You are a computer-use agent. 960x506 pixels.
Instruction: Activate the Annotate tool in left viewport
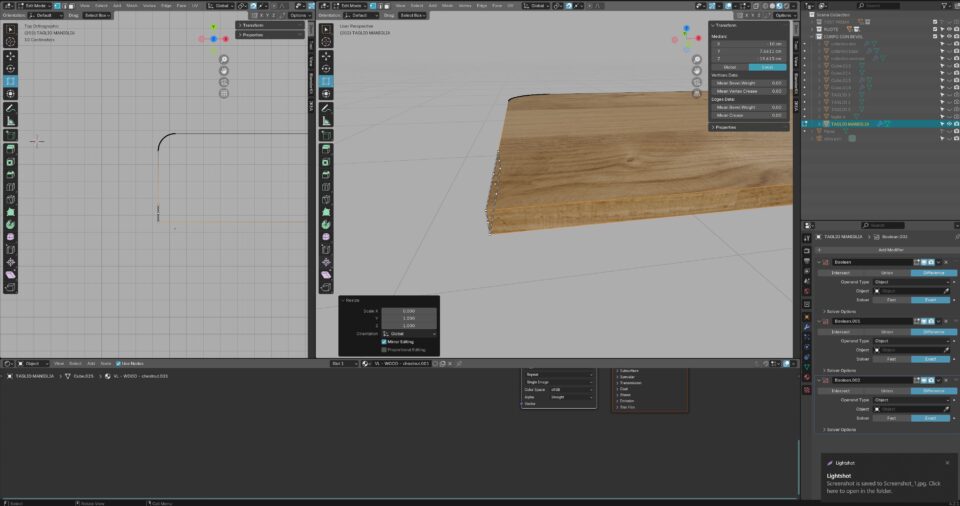(x=10, y=107)
